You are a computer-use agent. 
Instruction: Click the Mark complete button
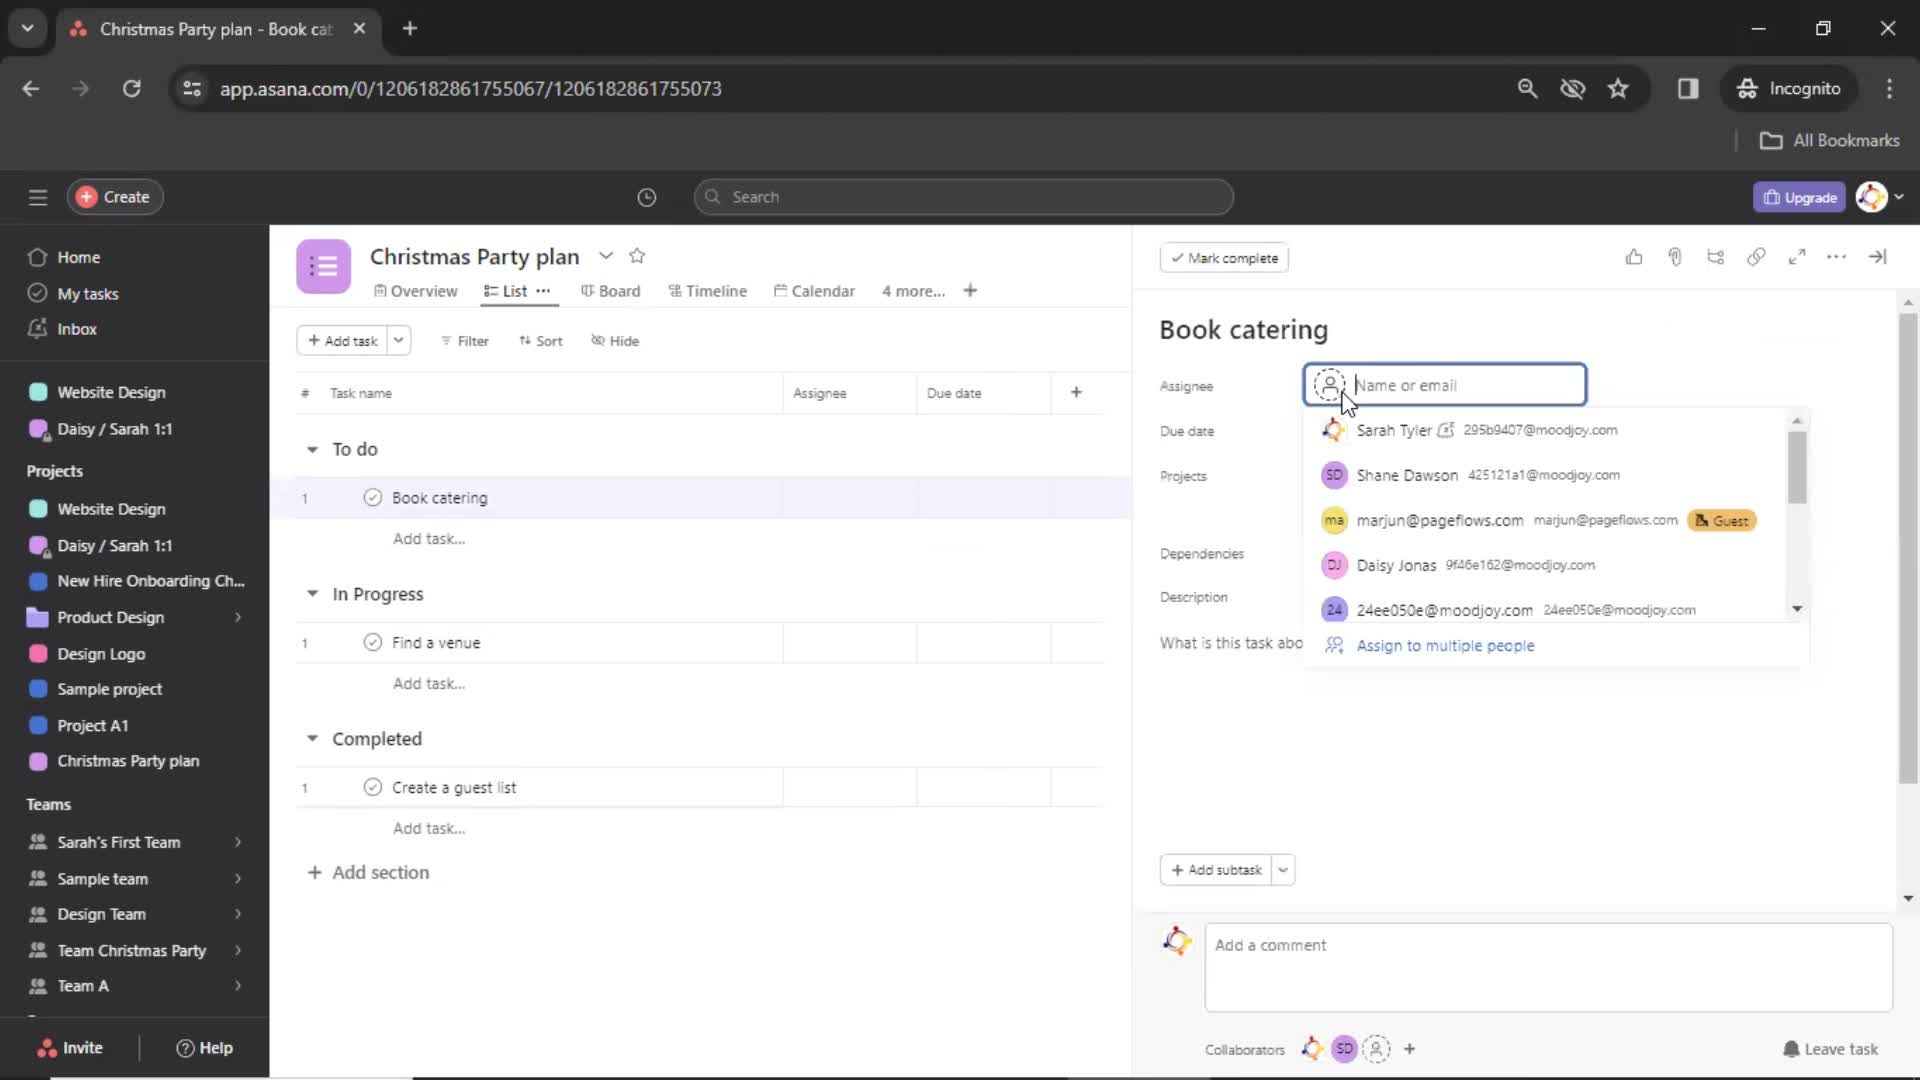tap(1224, 257)
